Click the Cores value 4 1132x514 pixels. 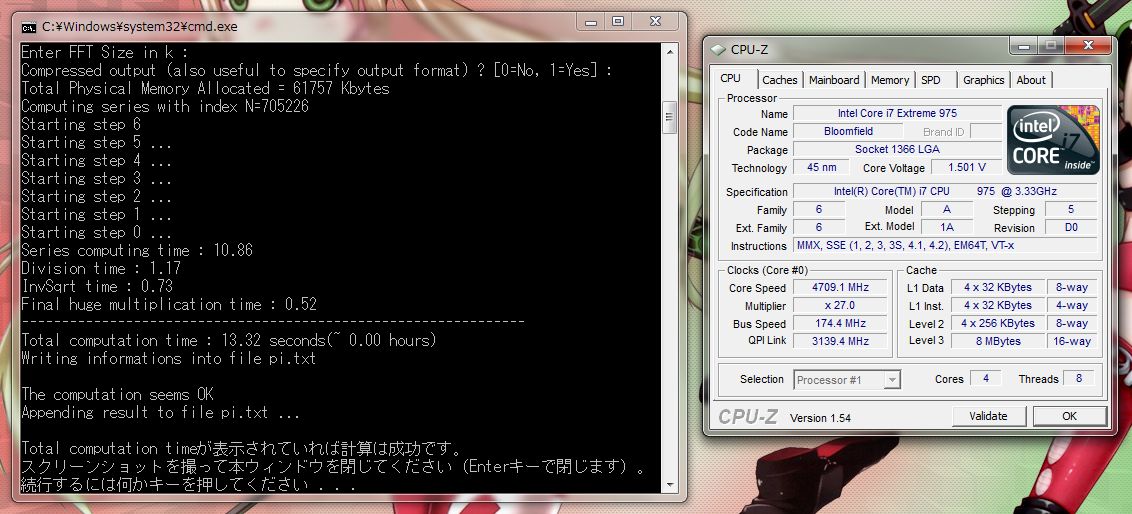coord(985,378)
